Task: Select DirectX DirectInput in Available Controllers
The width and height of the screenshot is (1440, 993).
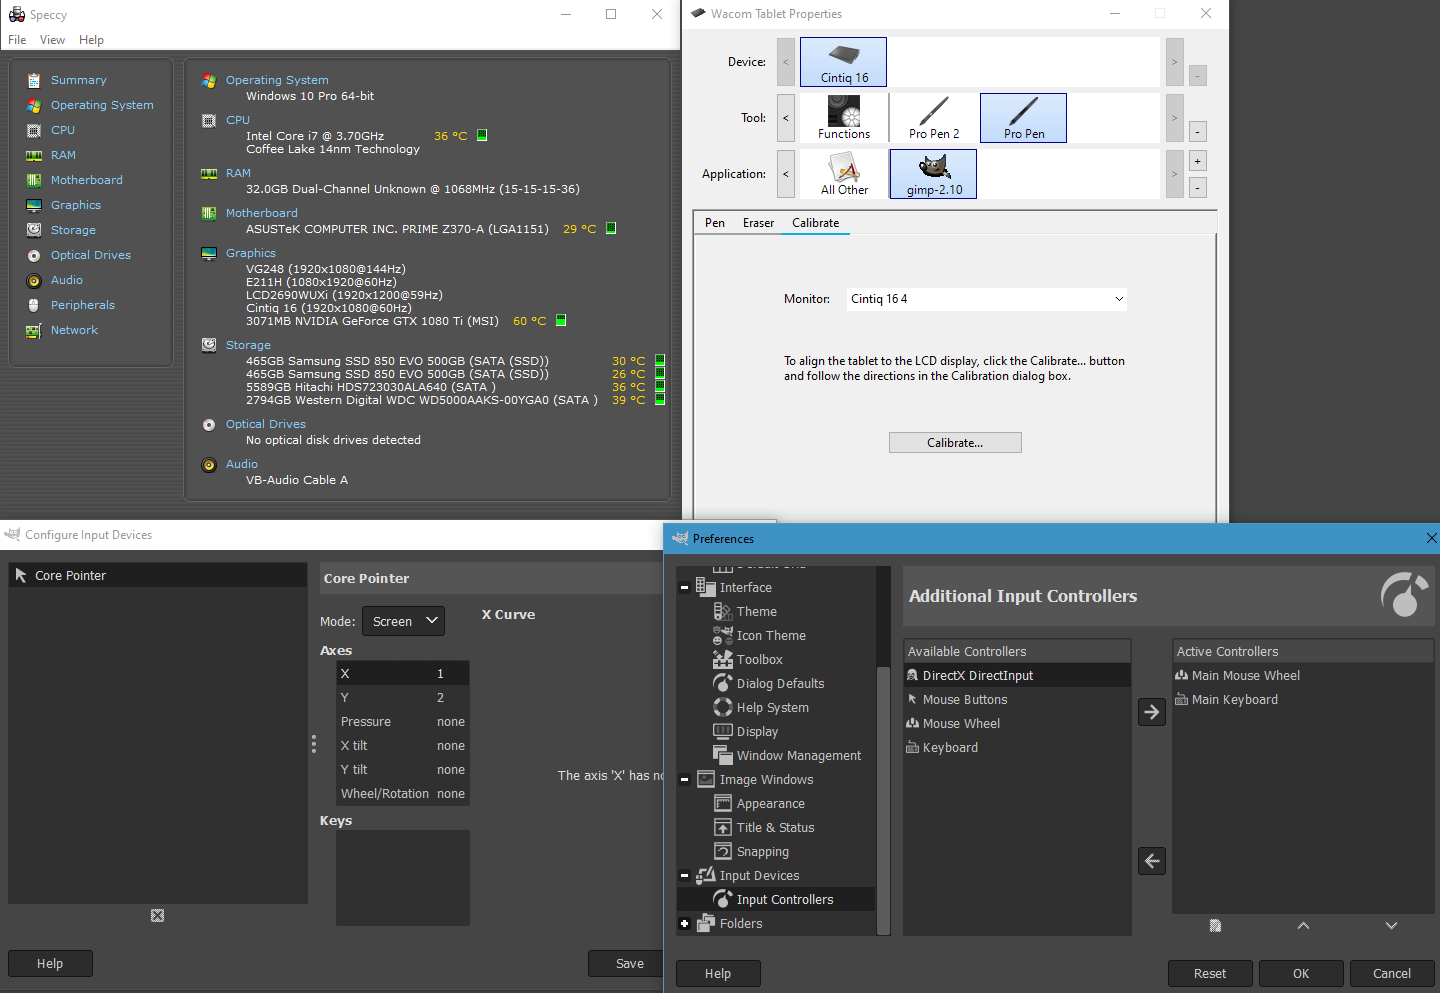Action: tap(1017, 676)
